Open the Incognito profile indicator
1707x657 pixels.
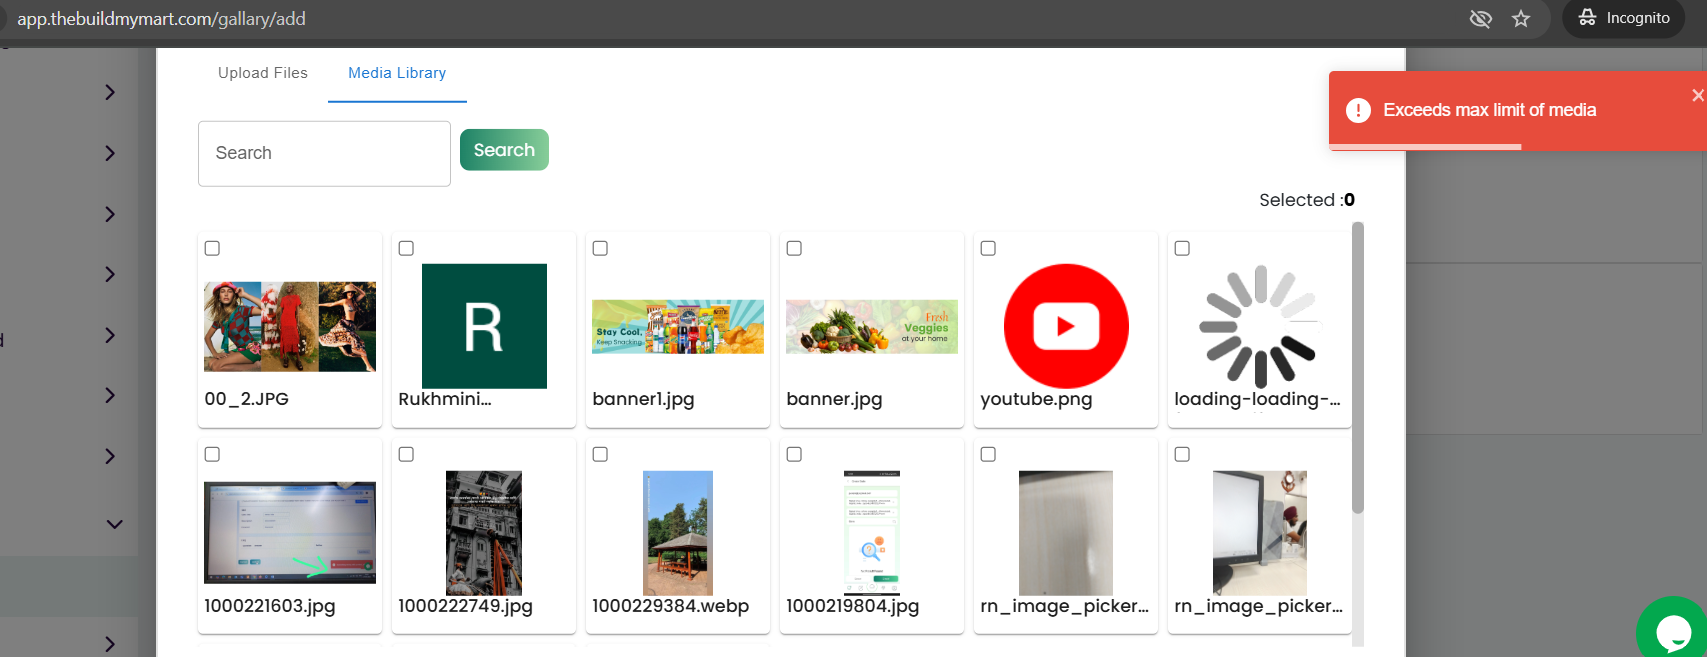(1624, 18)
